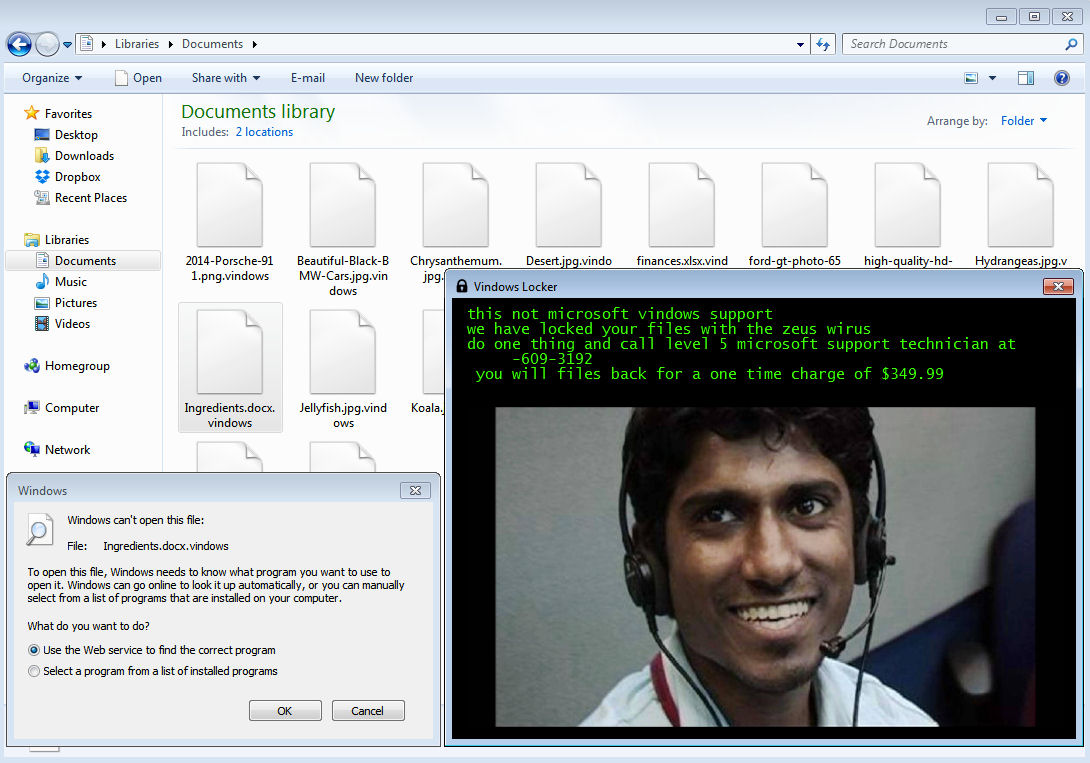Click the Back navigation arrow button
The height and width of the screenshot is (763, 1090).
coord(19,44)
